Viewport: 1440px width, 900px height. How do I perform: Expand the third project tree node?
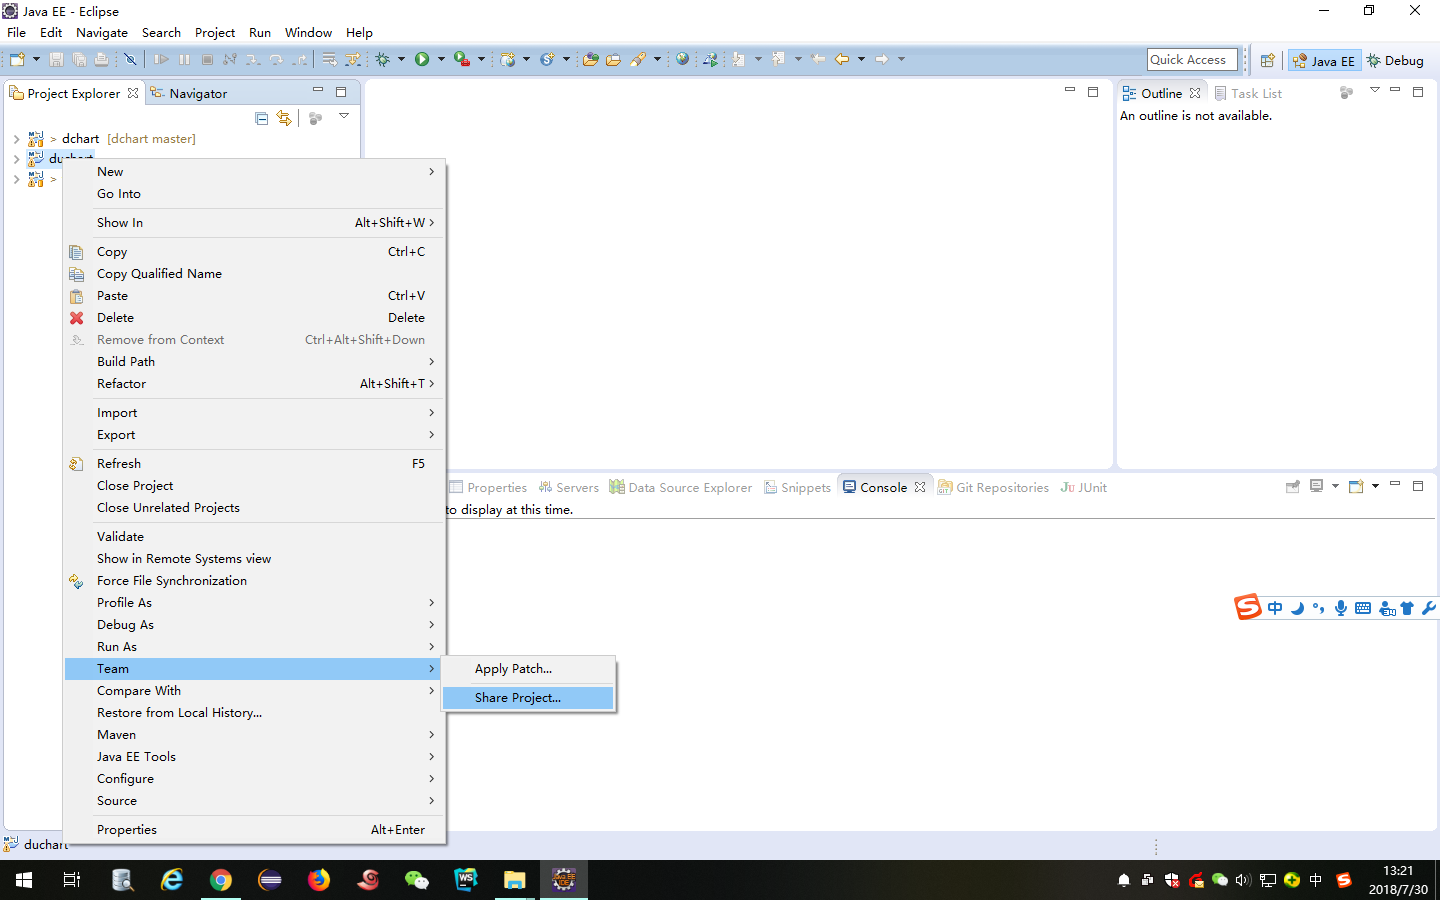coord(16,179)
